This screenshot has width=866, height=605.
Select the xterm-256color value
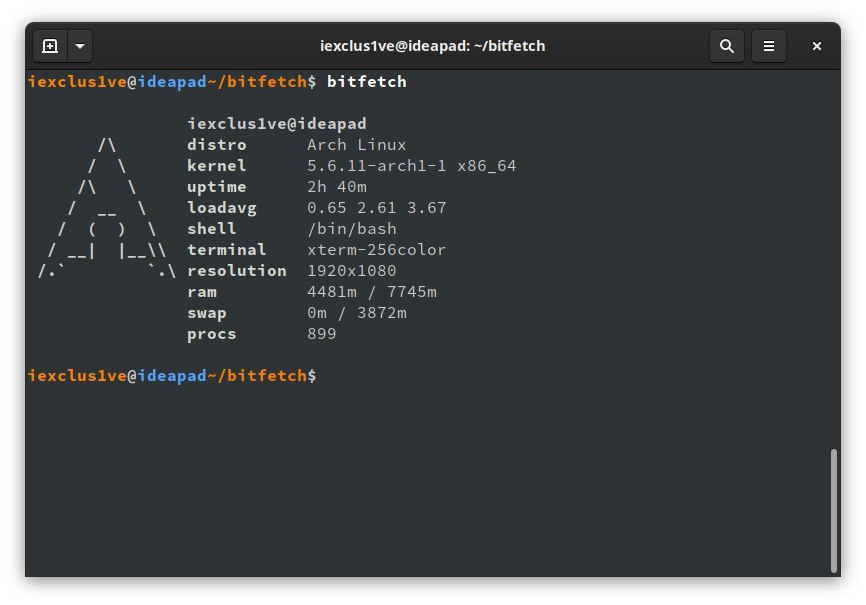(377, 250)
